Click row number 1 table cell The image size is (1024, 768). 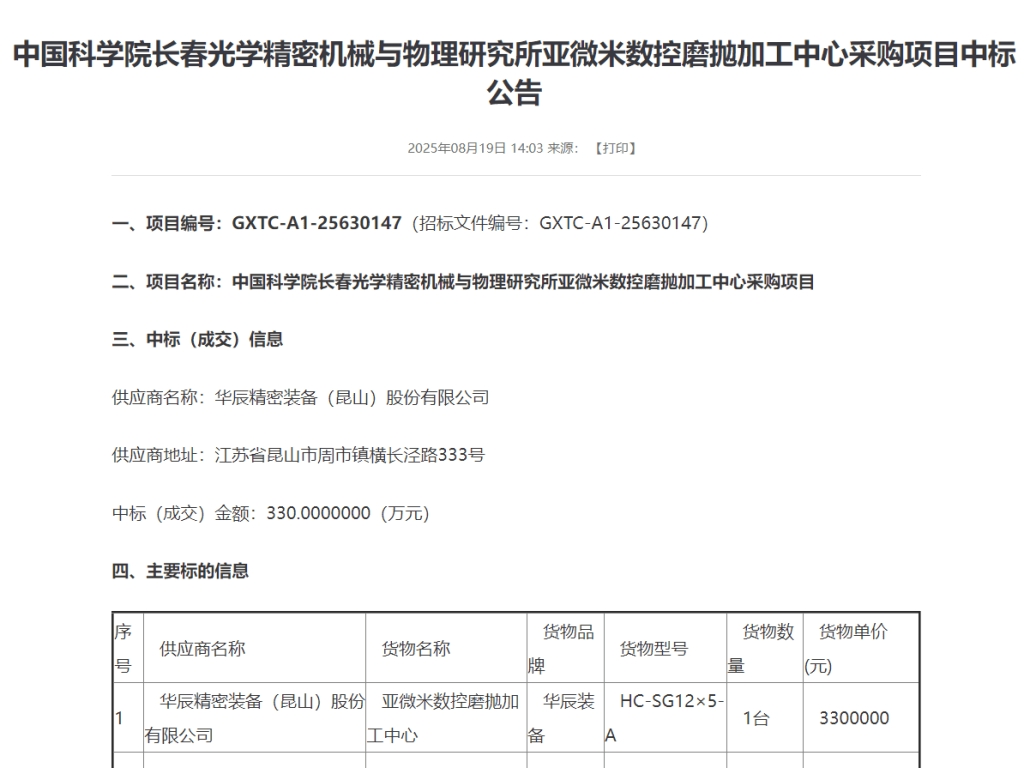tap(128, 718)
